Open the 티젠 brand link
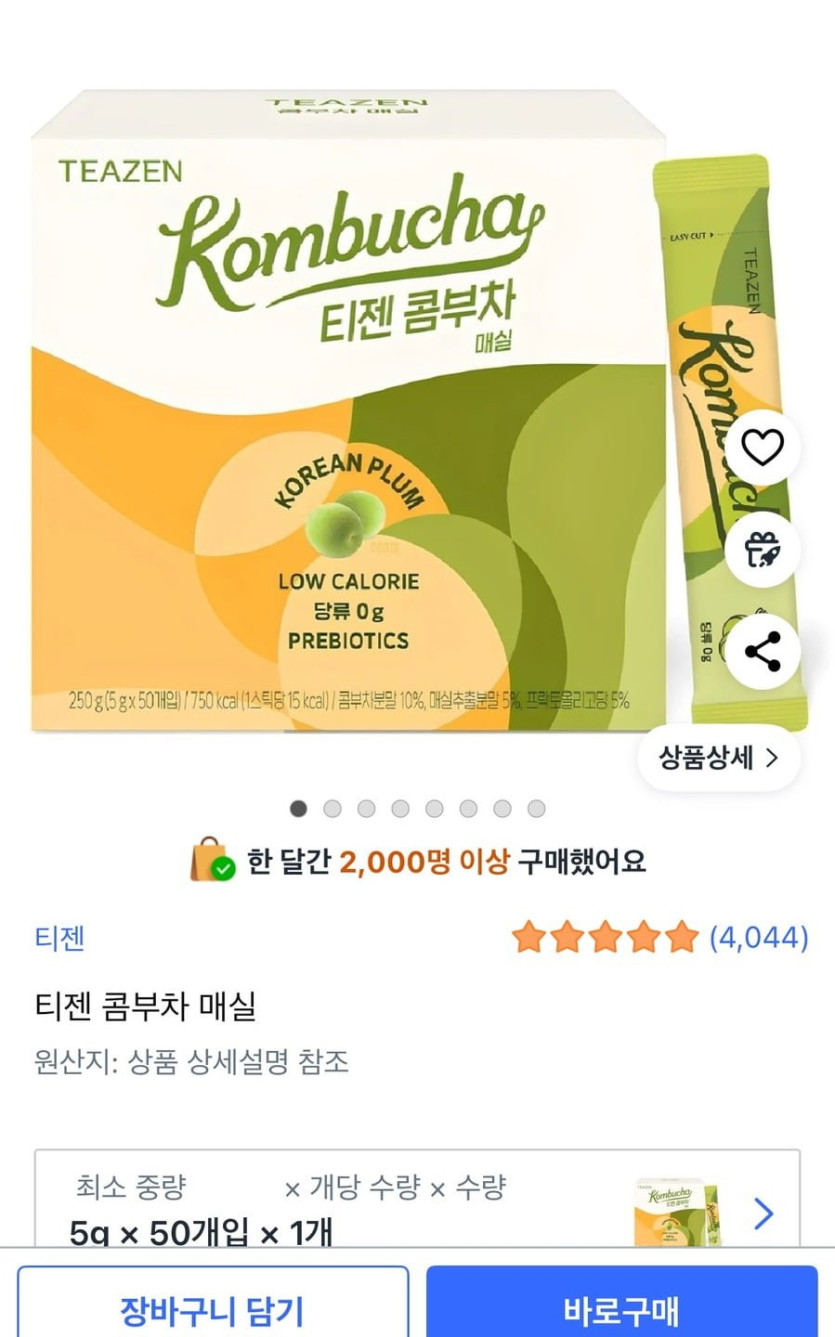Image resolution: width=835 pixels, height=1337 pixels. click(x=60, y=938)
